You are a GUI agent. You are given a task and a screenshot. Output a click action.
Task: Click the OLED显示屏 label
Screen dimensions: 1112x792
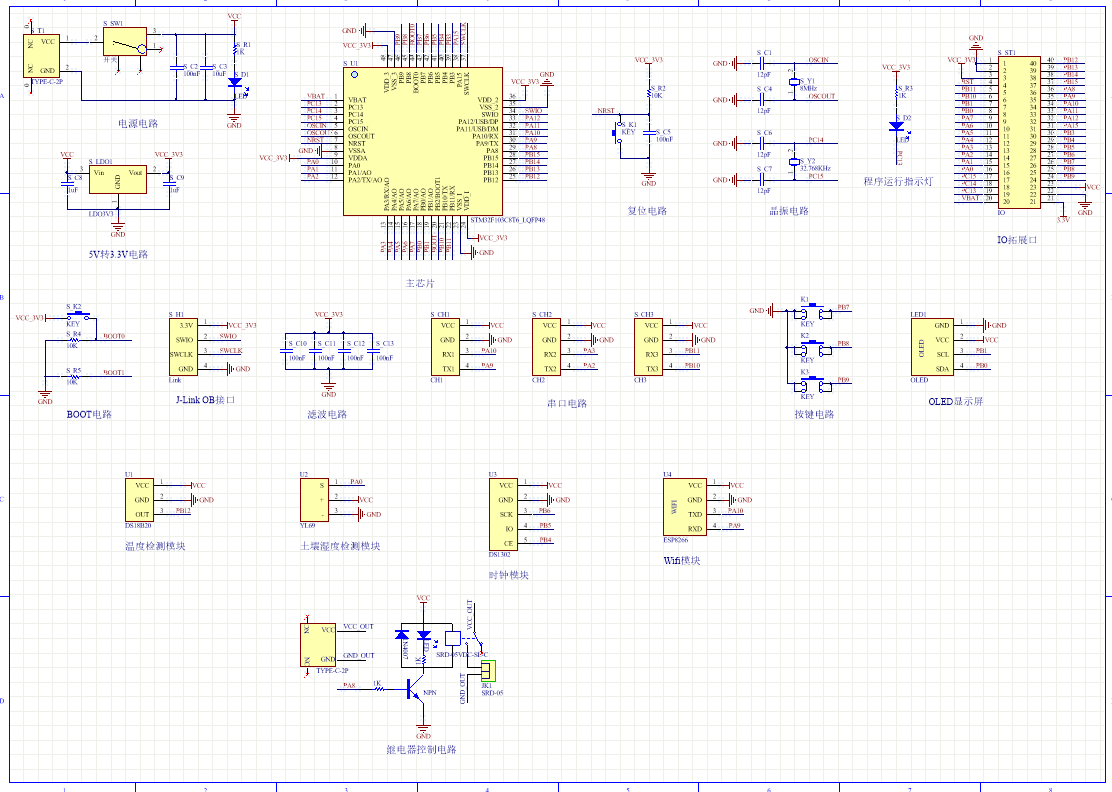coord(956,401)
